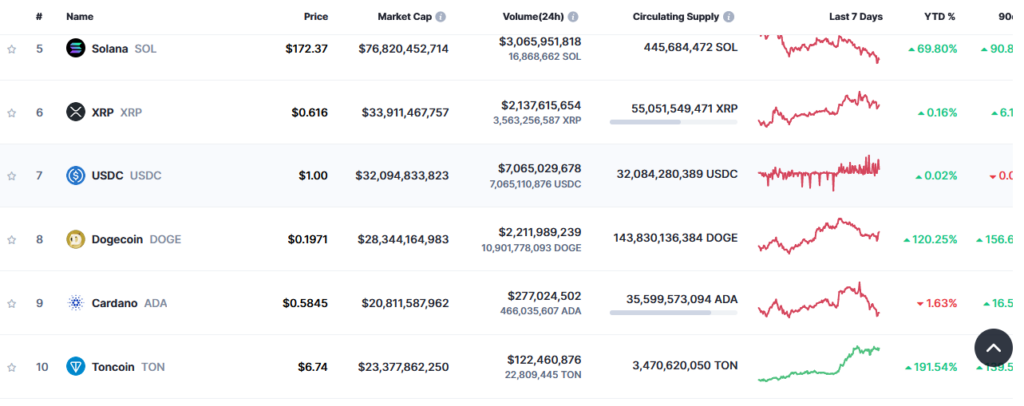The image size is (1024, 406).
Task: Click the Dogecoin logo icon
Action: 76,240
